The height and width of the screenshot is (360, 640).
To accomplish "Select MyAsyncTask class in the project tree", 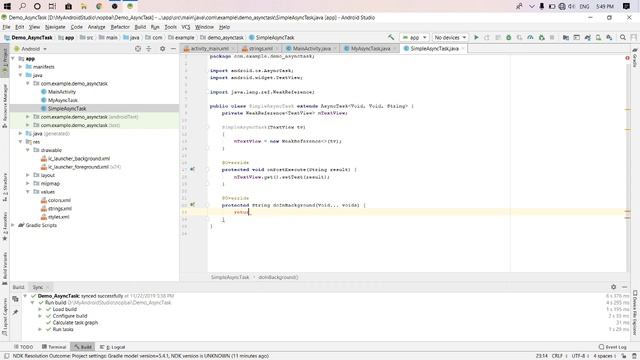I will 62,100.
